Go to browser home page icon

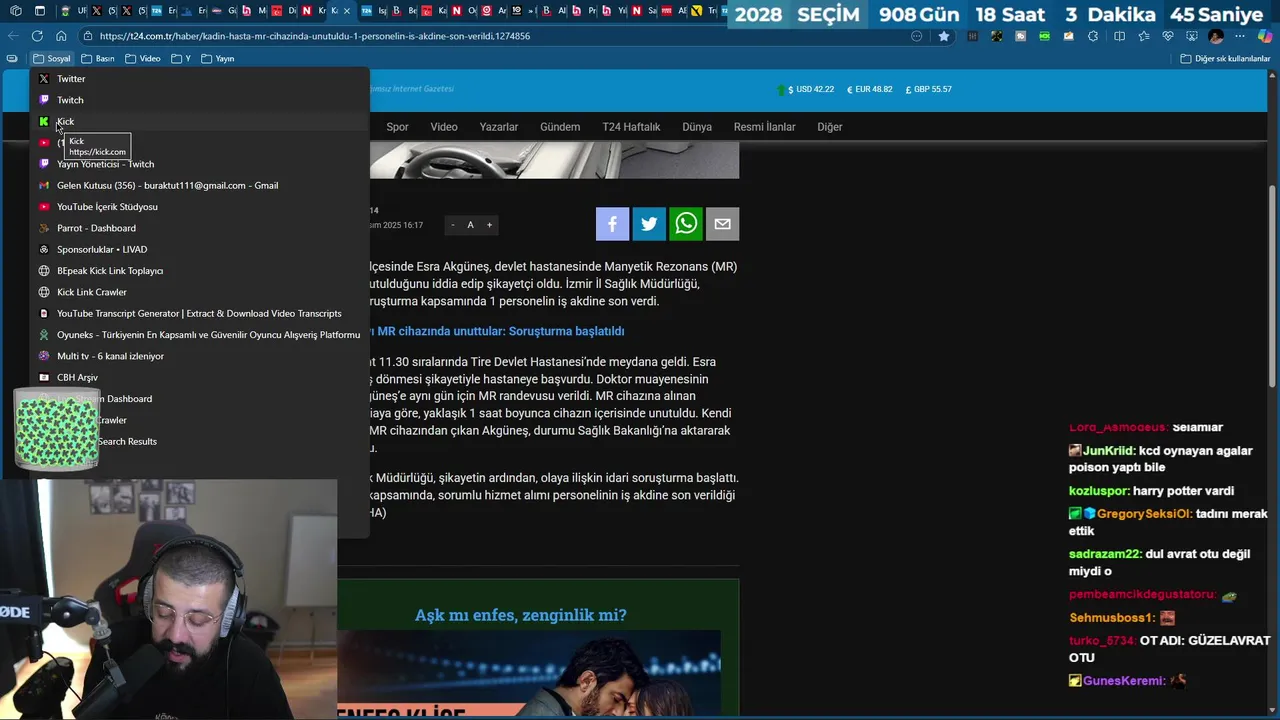coord(61,36)
